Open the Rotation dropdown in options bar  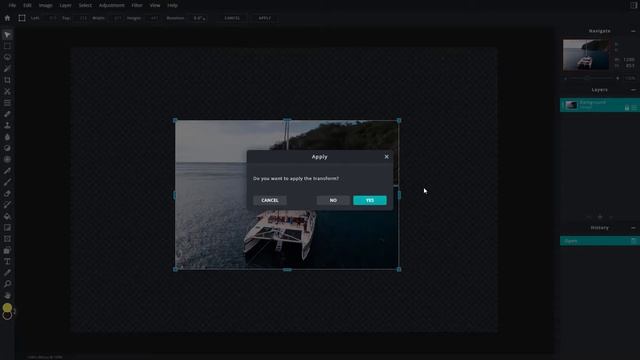tap(199, 18)
